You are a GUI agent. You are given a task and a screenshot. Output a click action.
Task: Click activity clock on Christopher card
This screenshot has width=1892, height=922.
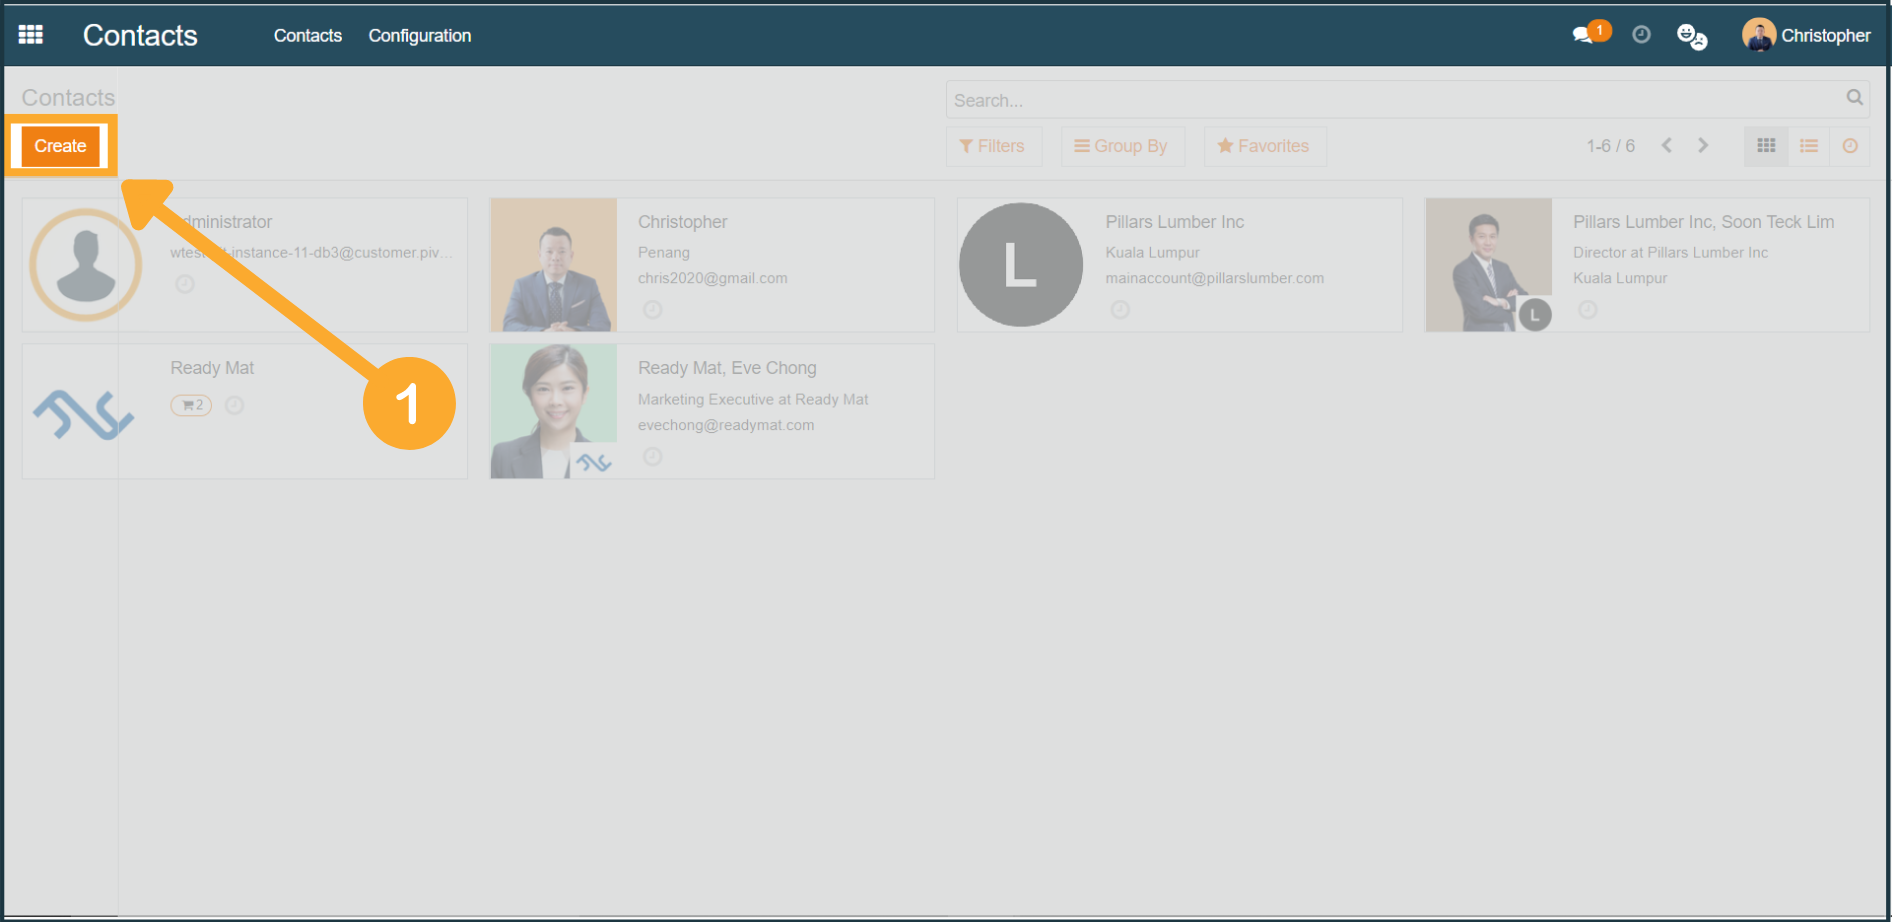point(652,310)
